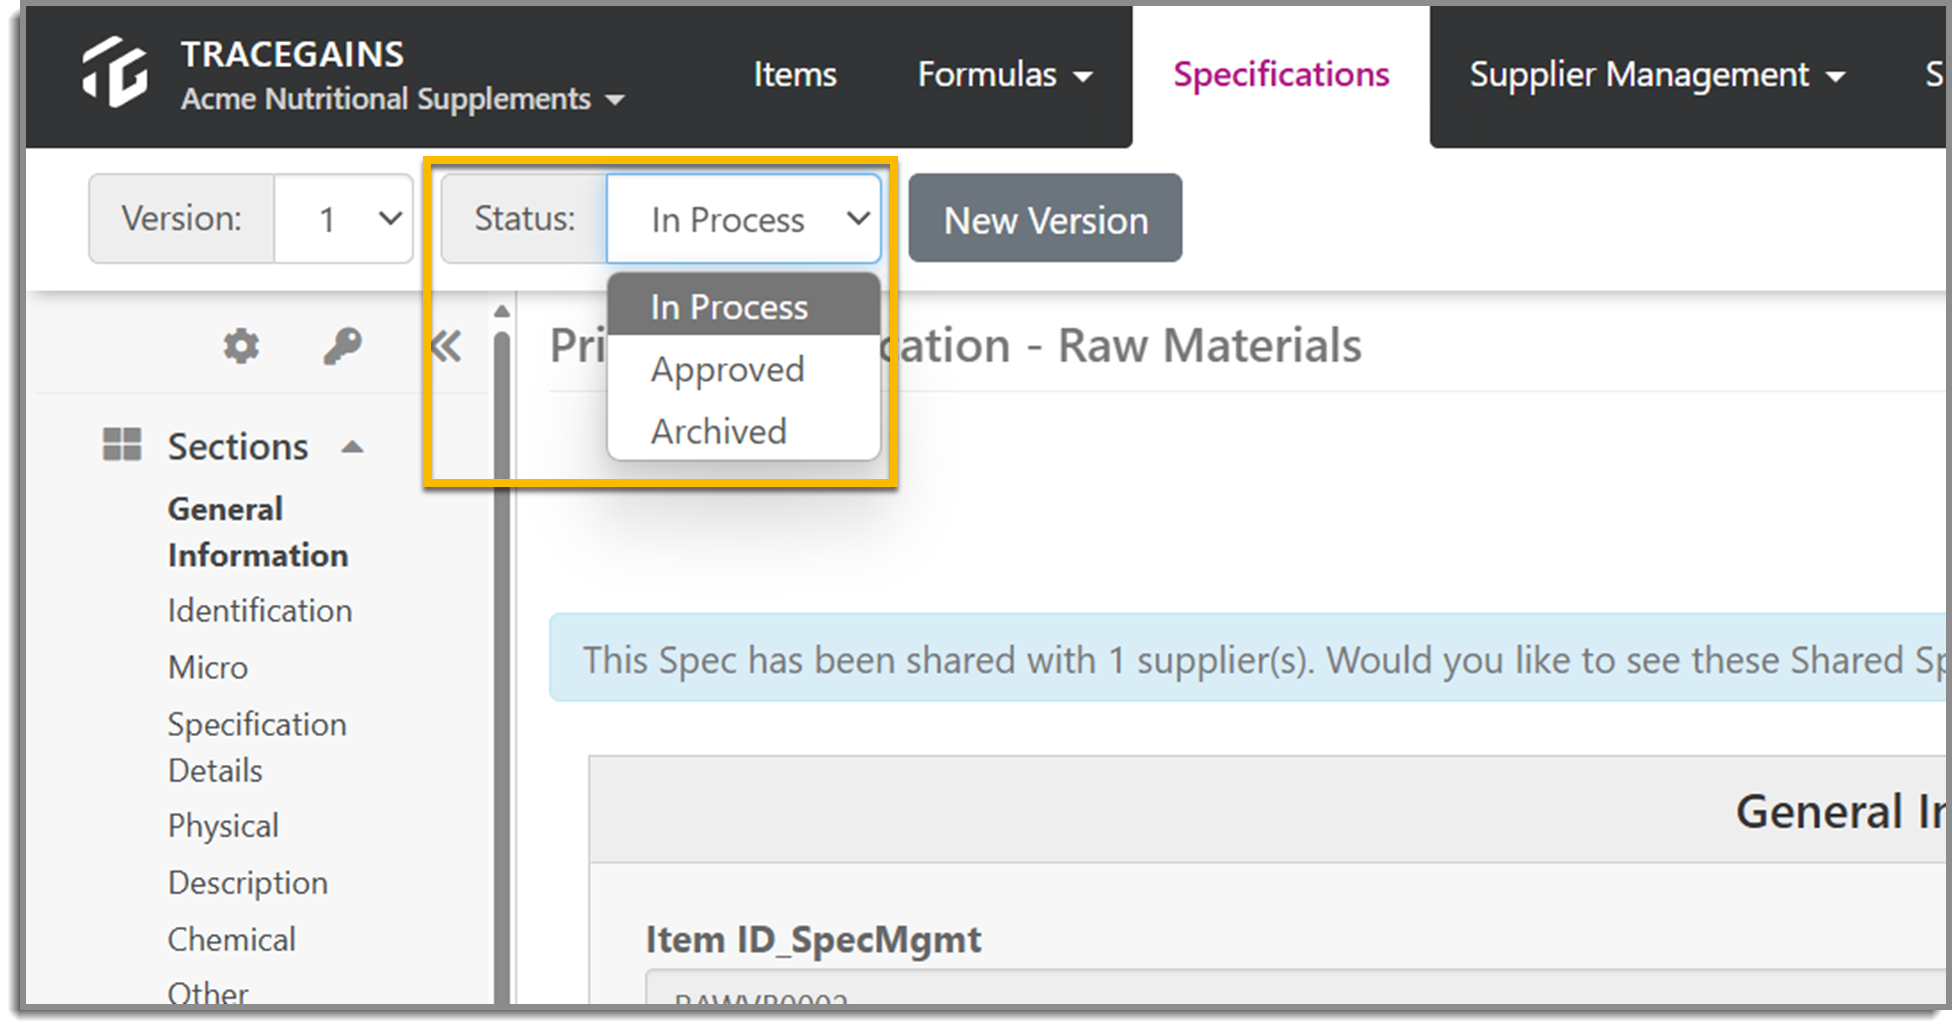Open the Version dropdown
Screen dimensions: 1952x1030
(343, 219)
